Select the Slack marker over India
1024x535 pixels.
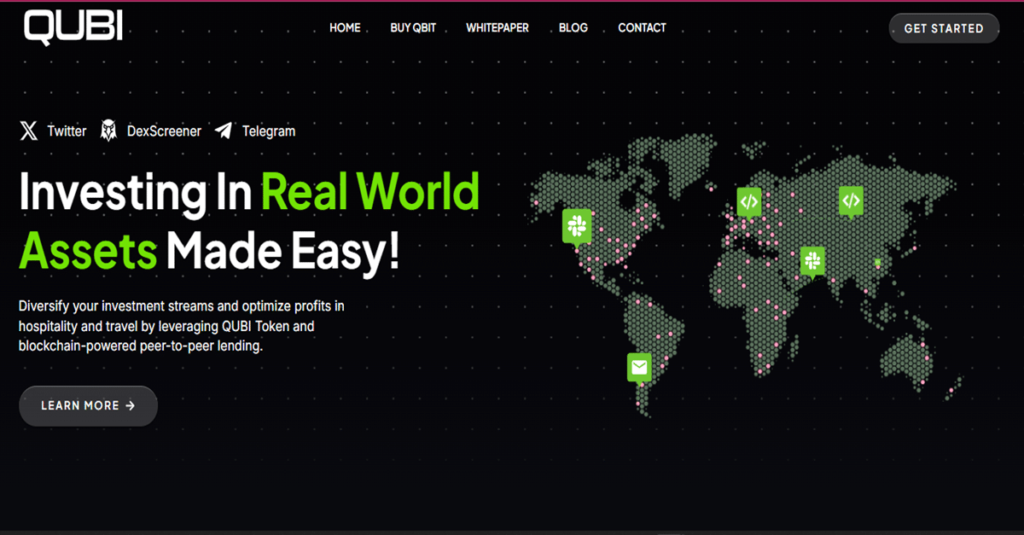click(812, 260)
